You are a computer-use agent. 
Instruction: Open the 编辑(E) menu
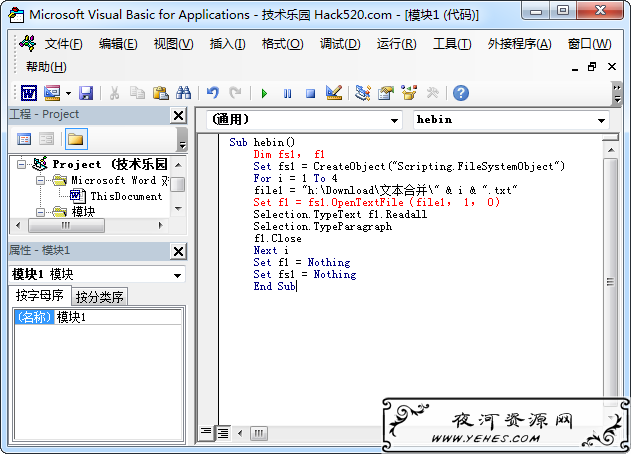coord(118,44)
